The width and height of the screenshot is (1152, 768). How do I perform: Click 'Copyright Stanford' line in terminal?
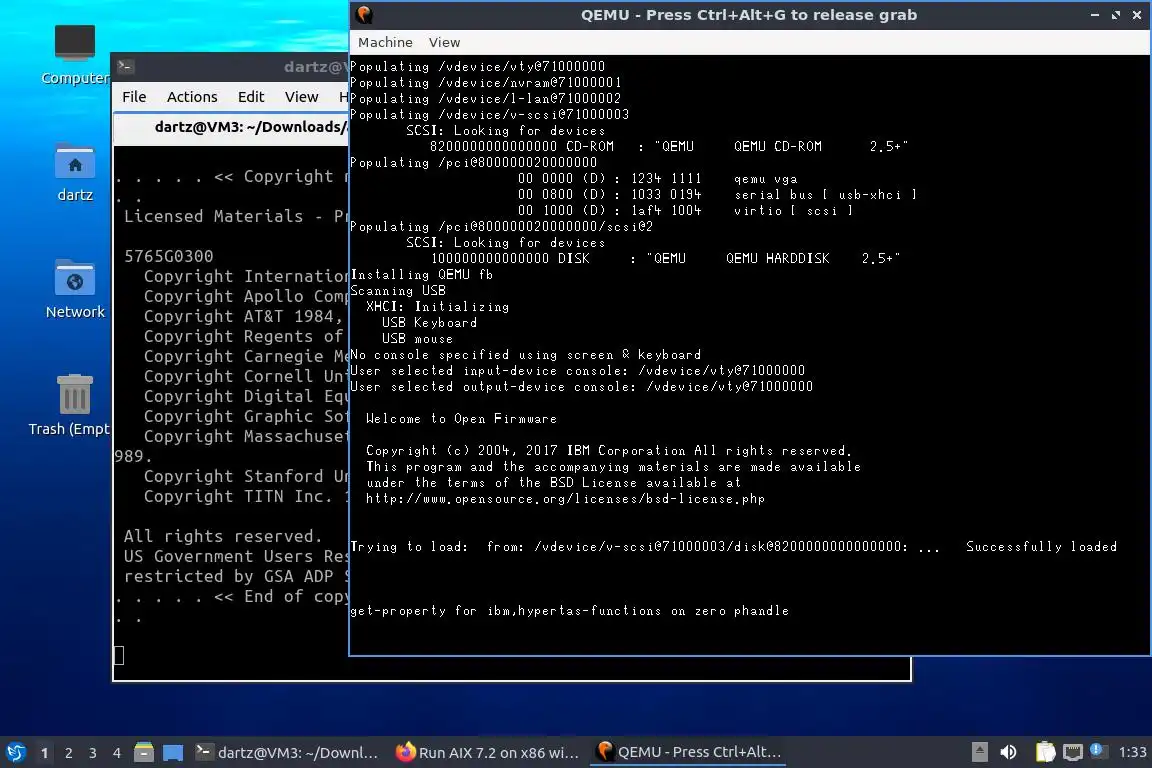point(246,476)
